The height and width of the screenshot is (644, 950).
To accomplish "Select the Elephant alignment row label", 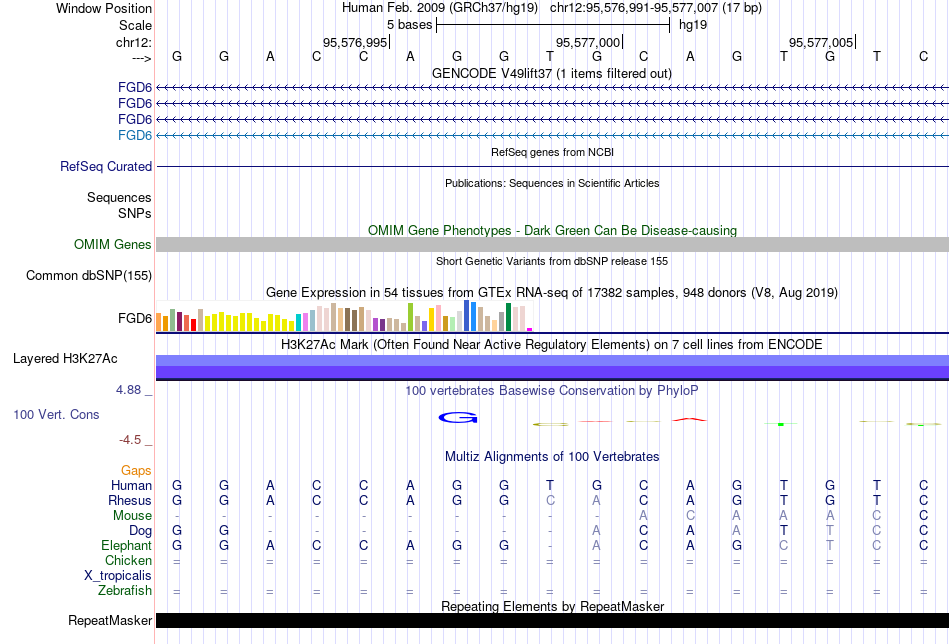I will [127, 545].
